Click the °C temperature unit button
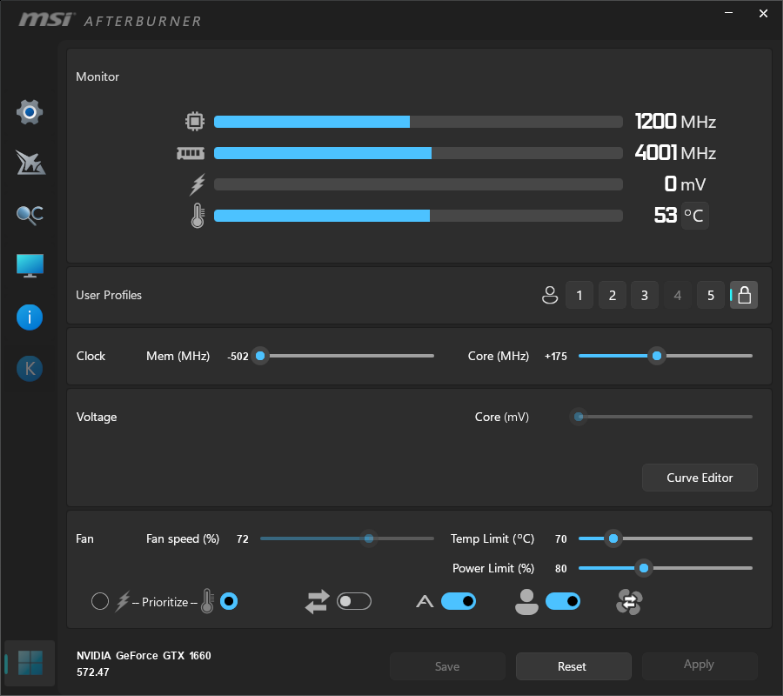 coord(694,215)
